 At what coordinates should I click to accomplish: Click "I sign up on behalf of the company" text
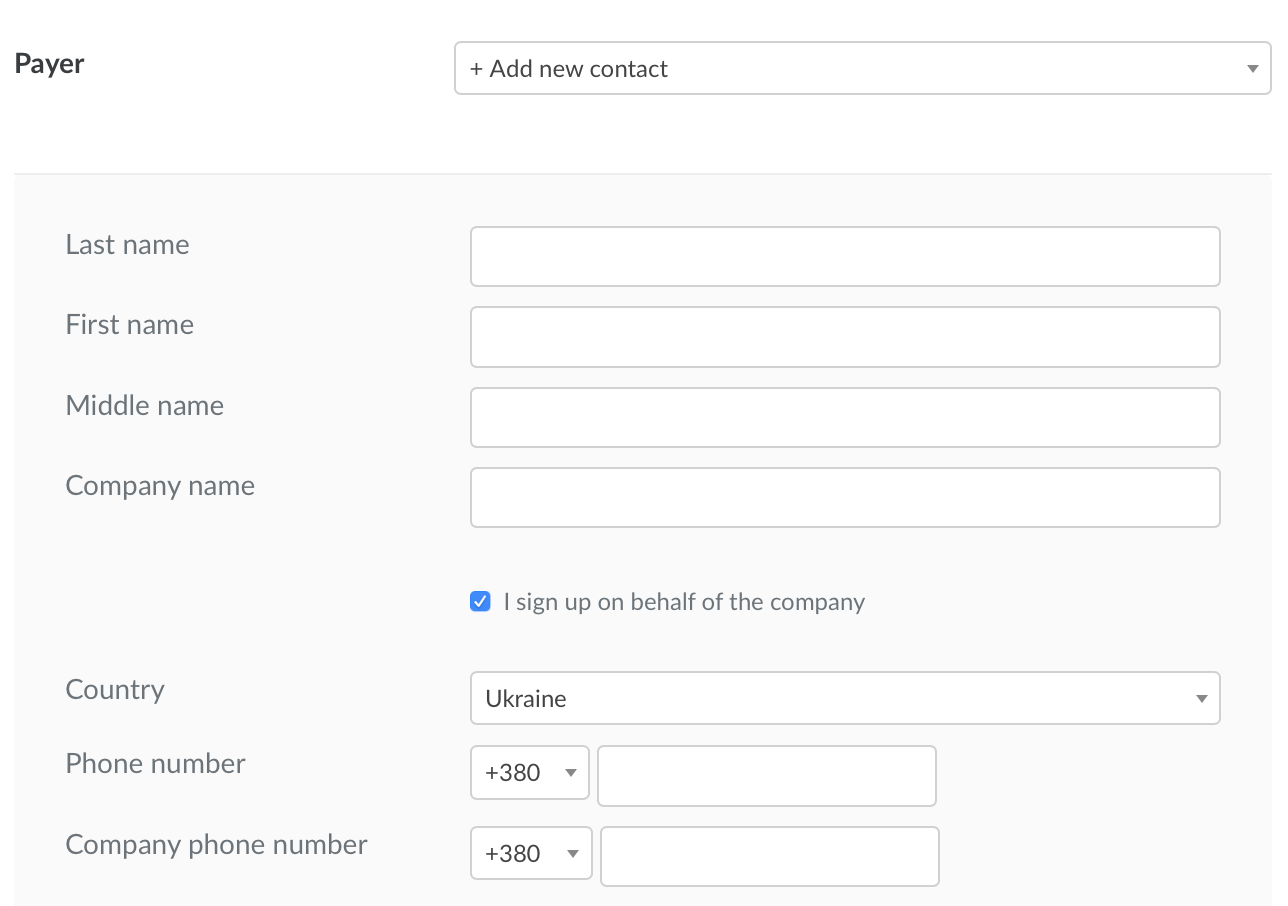point(684,602)
